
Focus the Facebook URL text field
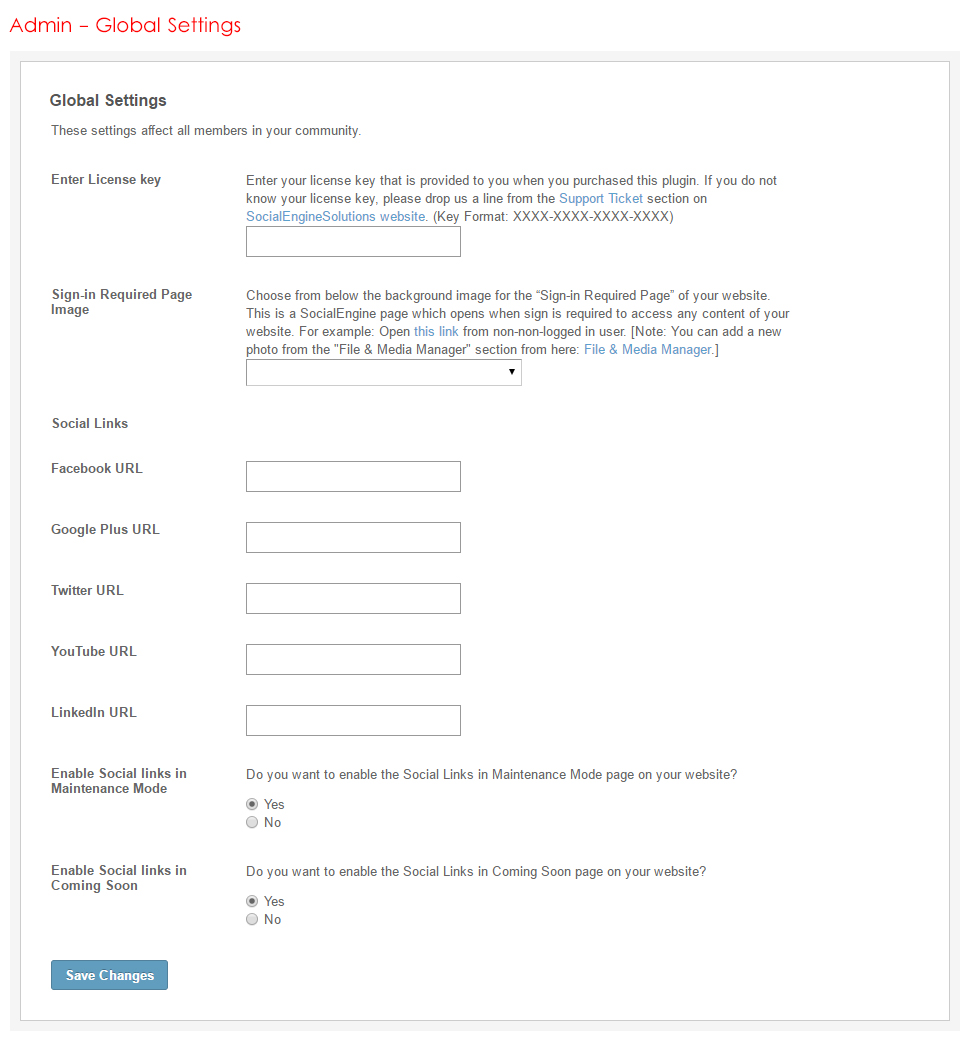(353, 477)
